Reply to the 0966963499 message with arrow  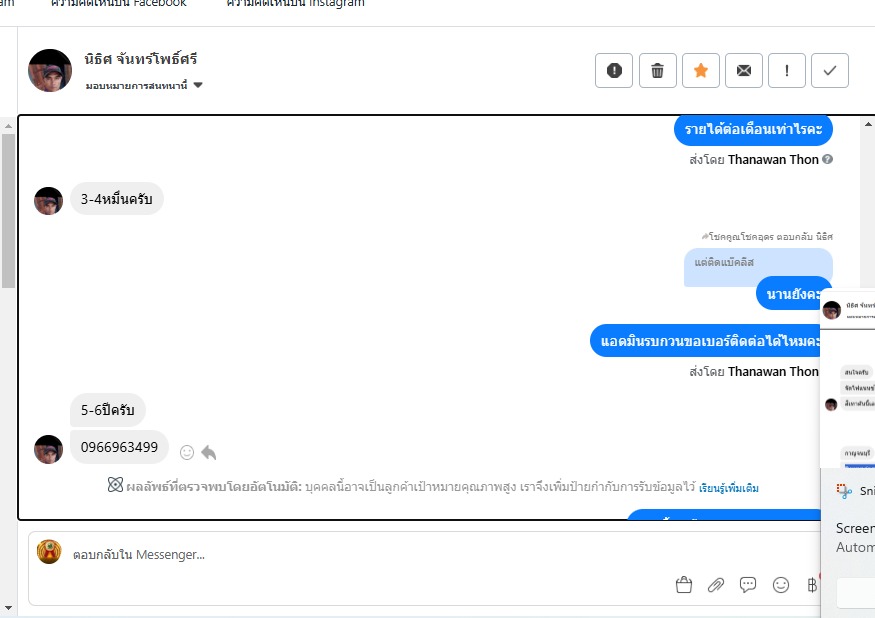(x=209, y=452)
